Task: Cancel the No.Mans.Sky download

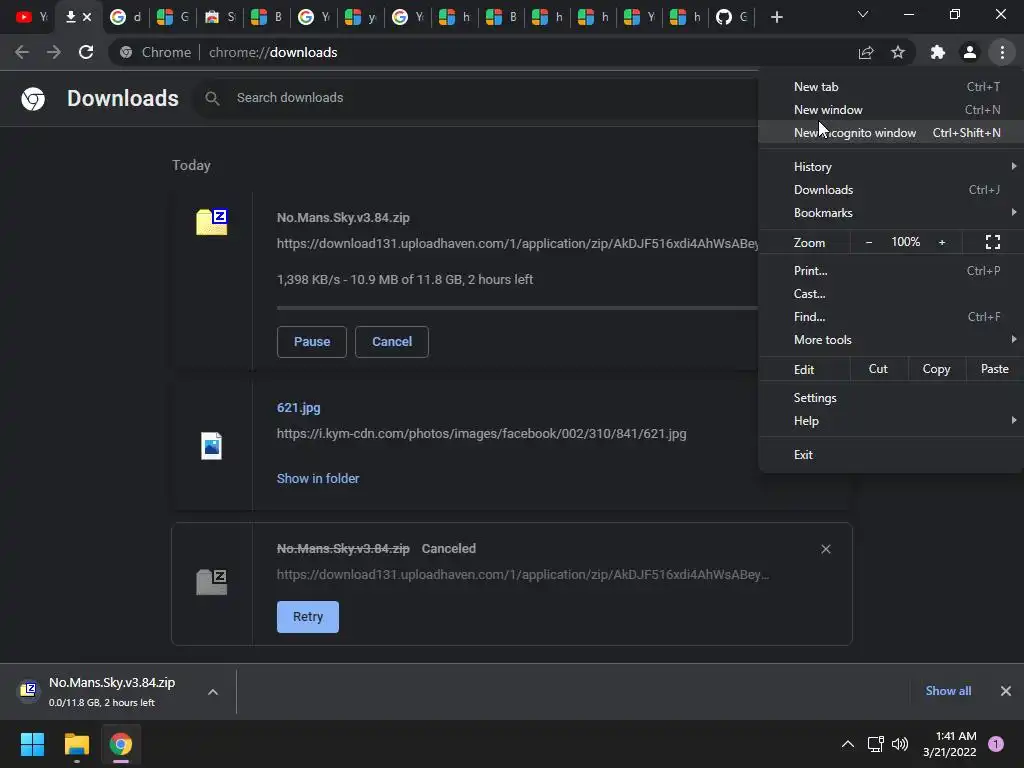Action: (392, 342)
